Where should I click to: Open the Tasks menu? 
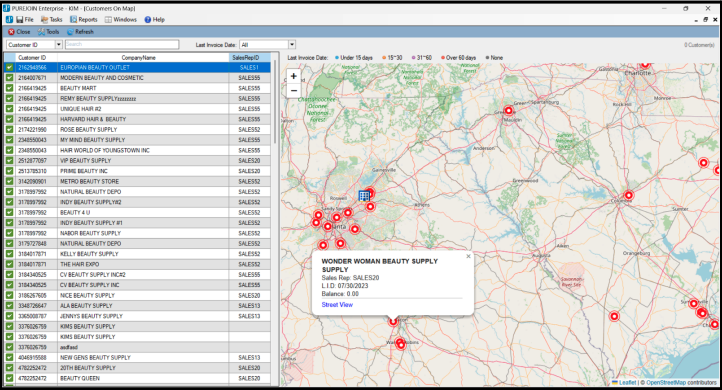click(x=52, y=20)
